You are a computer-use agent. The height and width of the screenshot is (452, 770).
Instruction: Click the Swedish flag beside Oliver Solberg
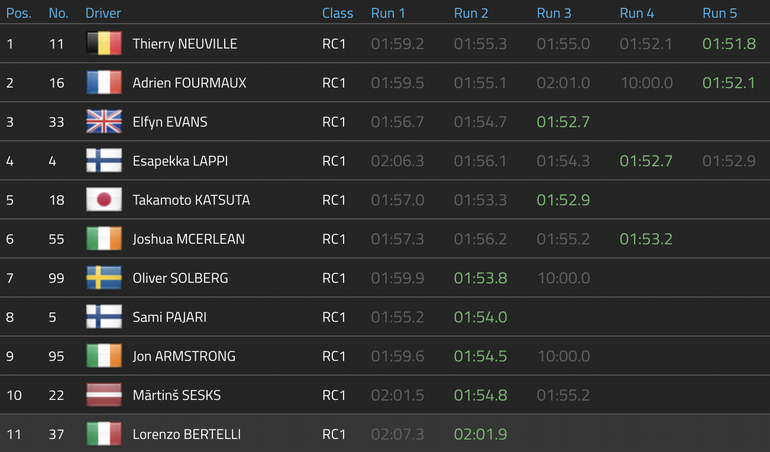104,278
